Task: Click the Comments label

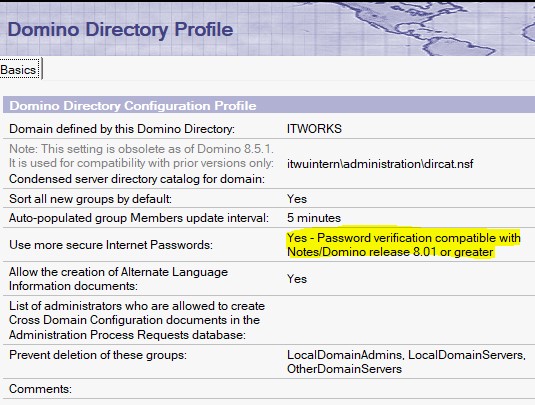Action: [x=40, y=389]
